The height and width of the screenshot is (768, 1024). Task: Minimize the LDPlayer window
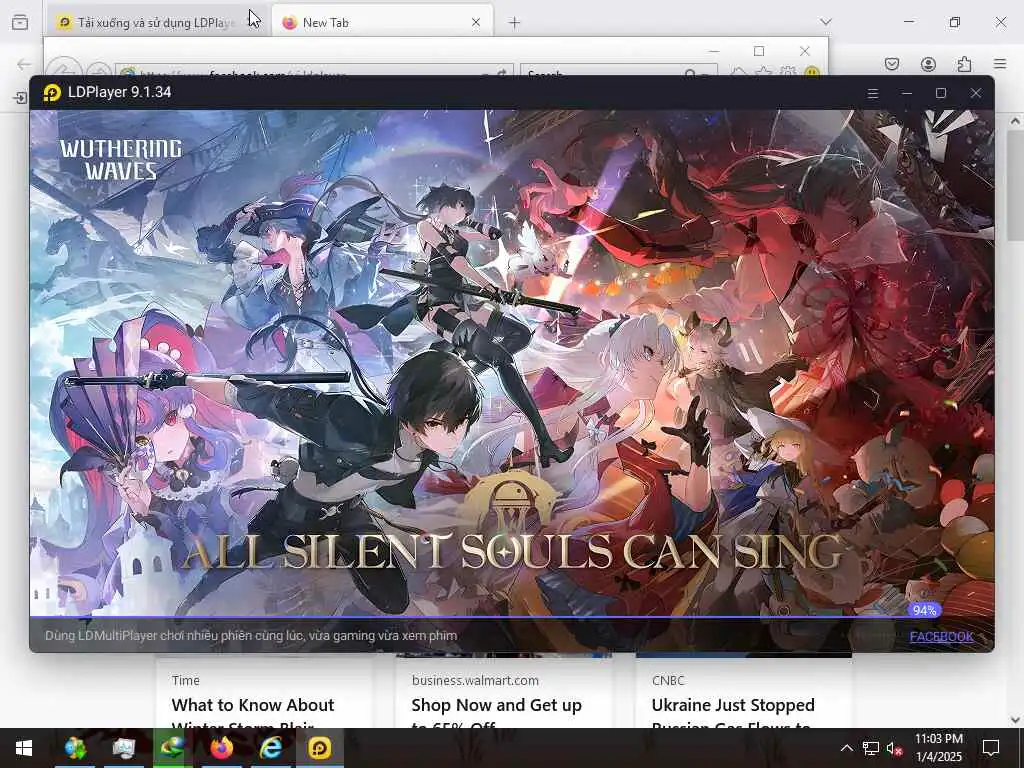coord(907,93)
